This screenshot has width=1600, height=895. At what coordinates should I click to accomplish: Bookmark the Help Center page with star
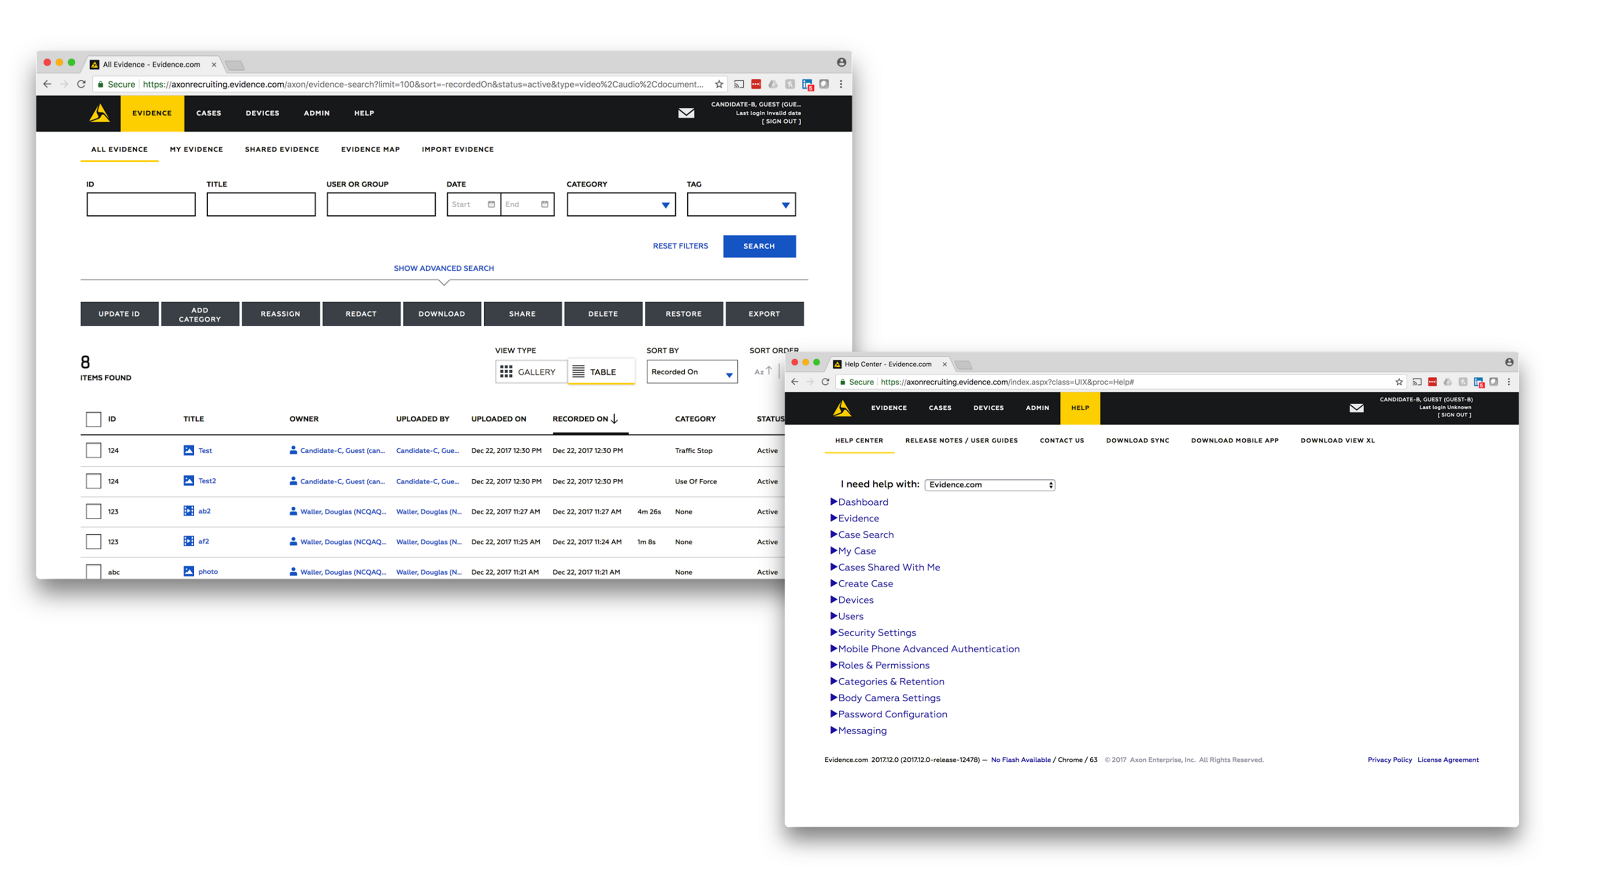1398,382
